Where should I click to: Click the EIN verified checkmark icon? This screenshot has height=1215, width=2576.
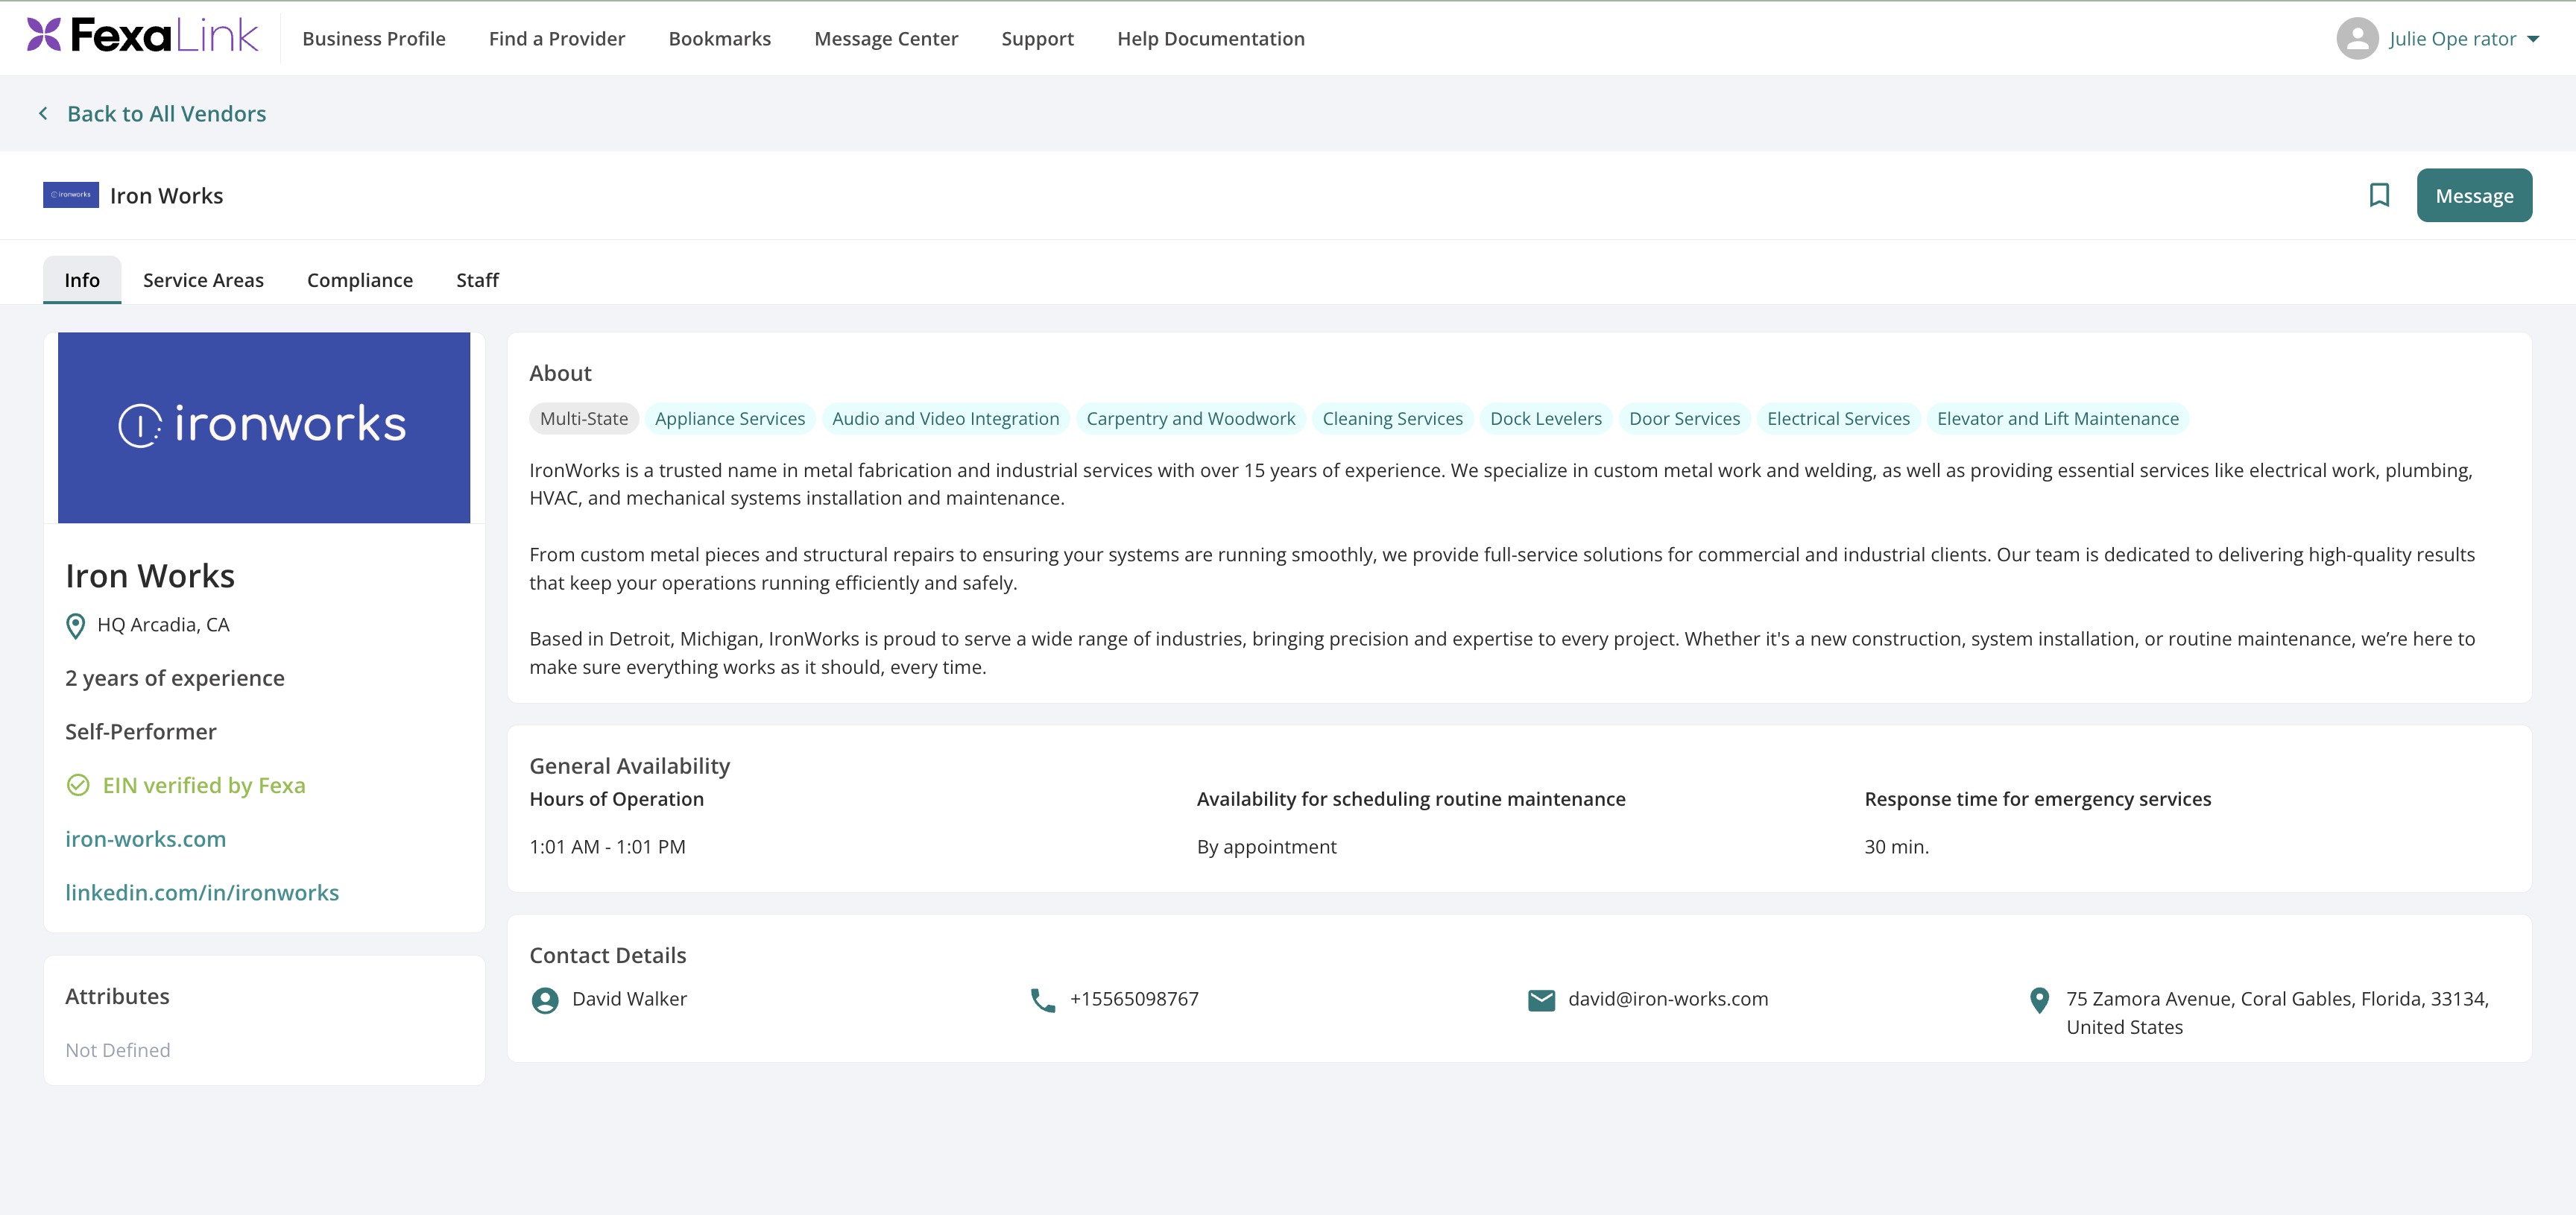[x=78, y=785]
